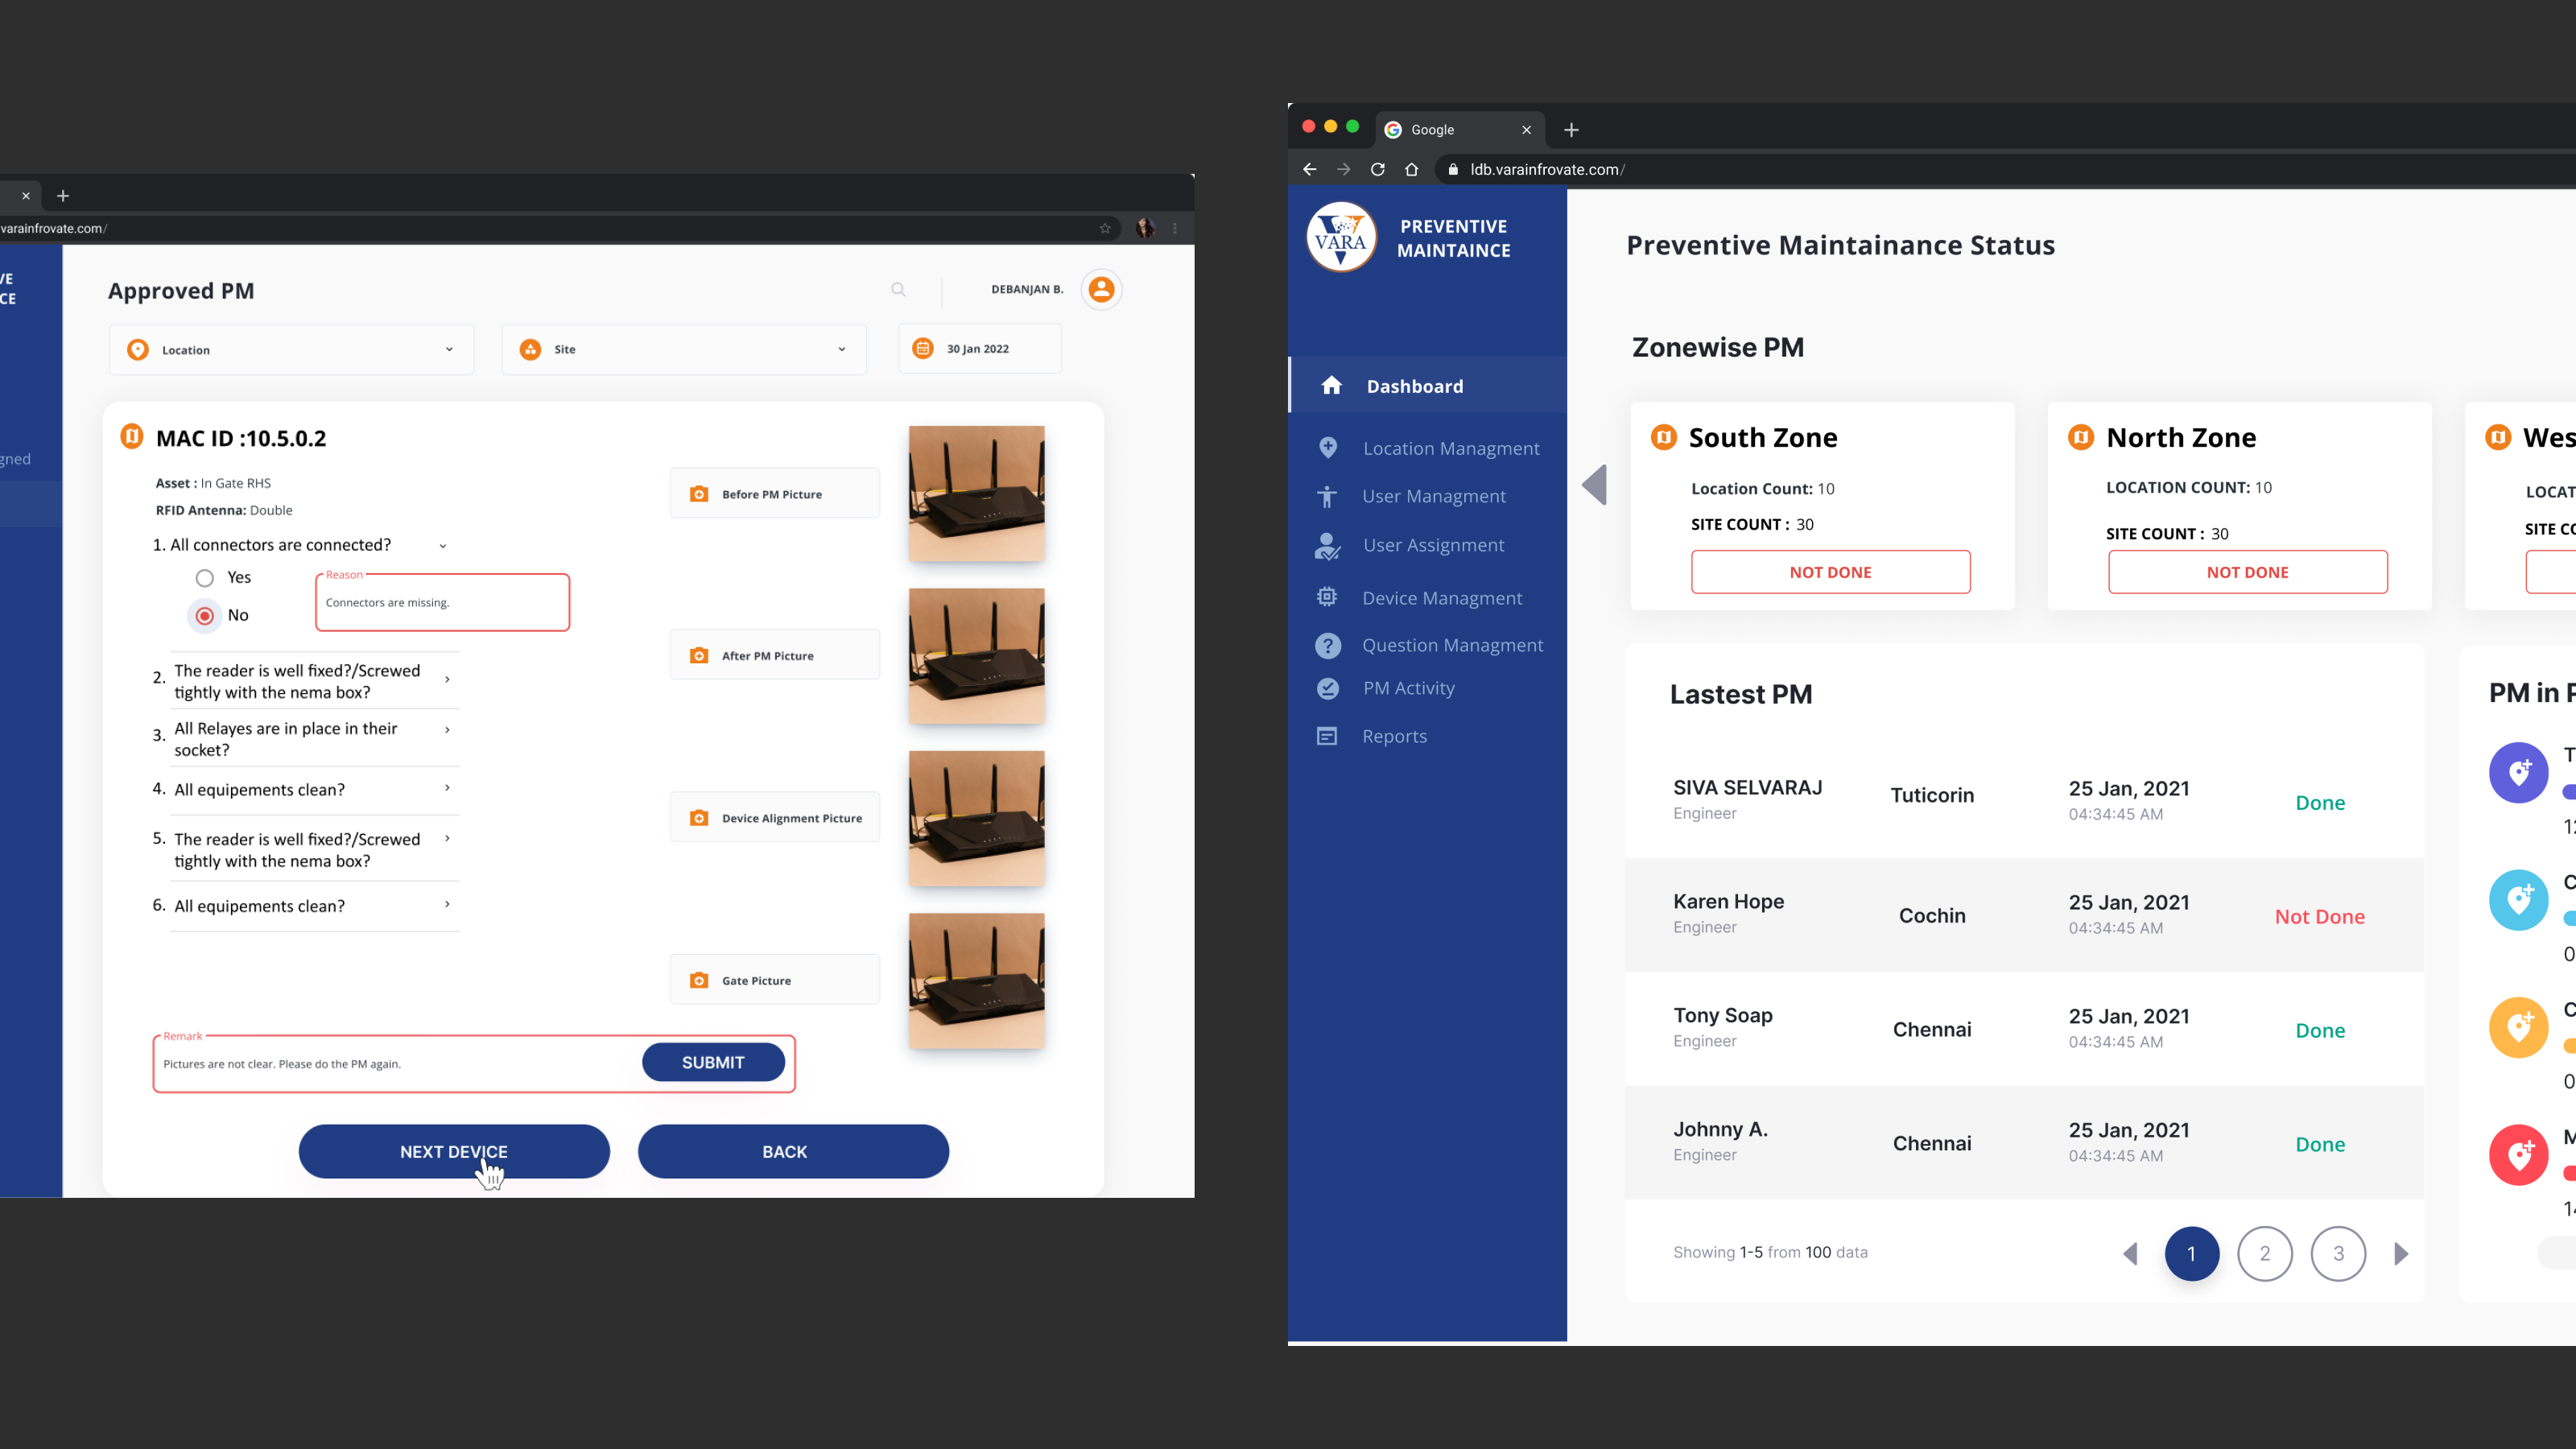The width and height of the screenshot is (2576, 1449).
Task: Mark South Zone as Not Done
Action: [x=1830, y=571]
